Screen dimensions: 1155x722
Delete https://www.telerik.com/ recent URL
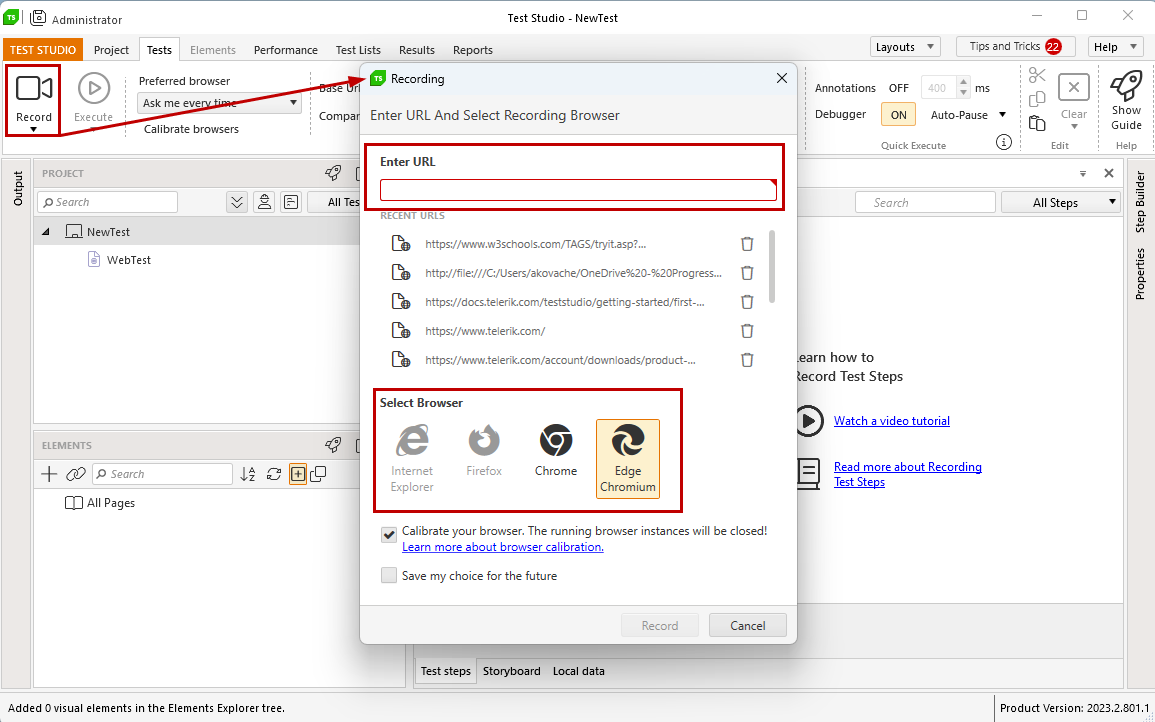pos(747,331)
